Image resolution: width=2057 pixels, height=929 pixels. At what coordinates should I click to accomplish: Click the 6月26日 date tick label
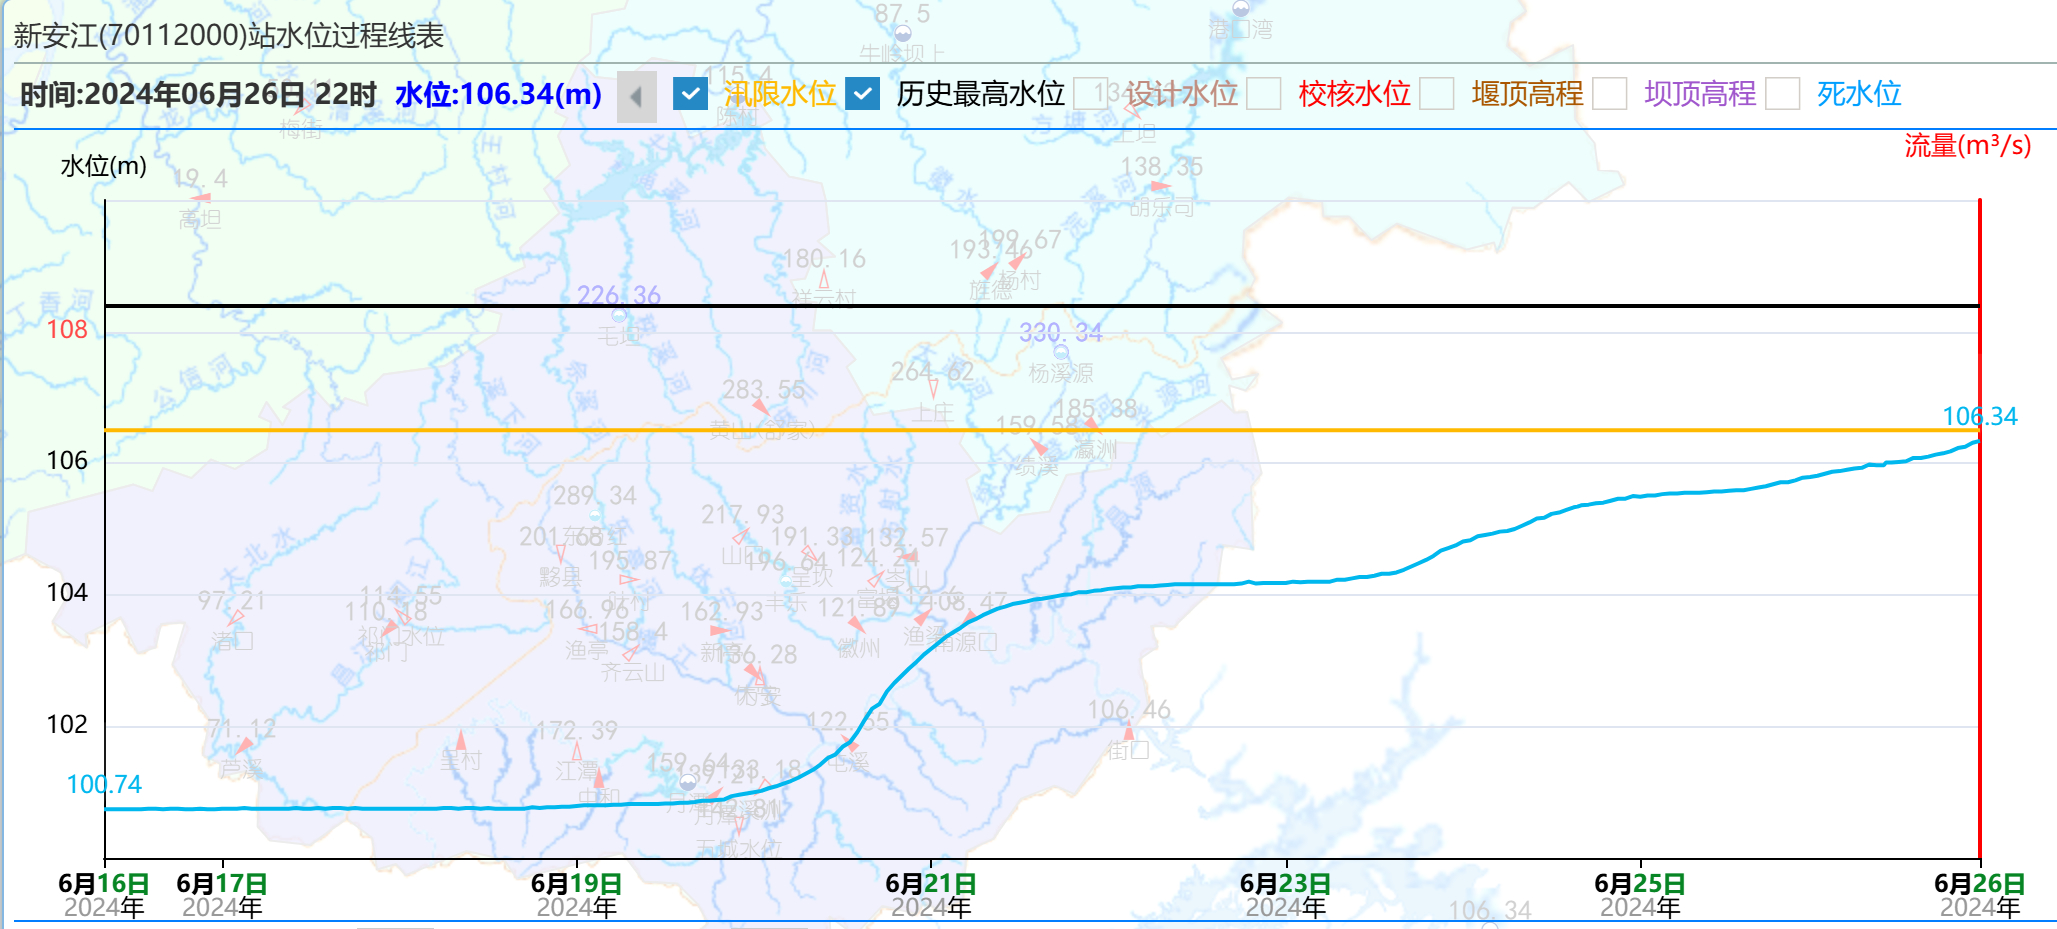point(1980,884)
